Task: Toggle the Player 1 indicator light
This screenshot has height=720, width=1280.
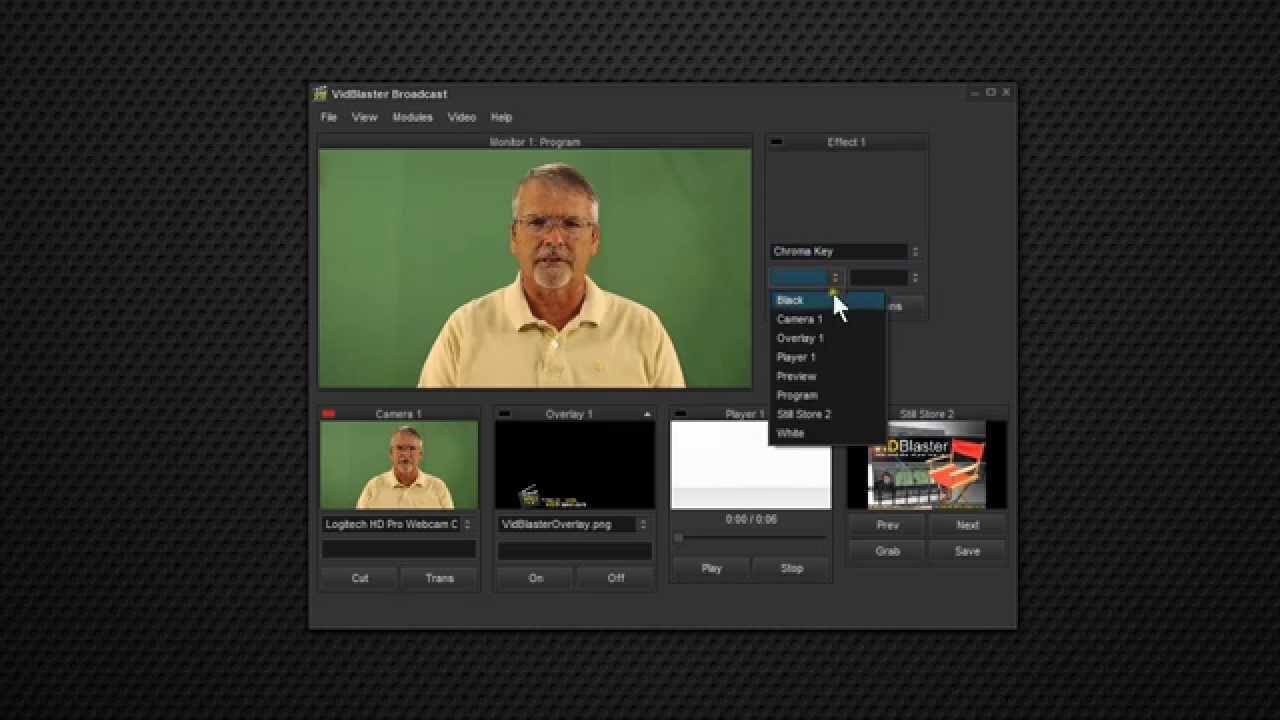Action: click(x=680, y=414)
